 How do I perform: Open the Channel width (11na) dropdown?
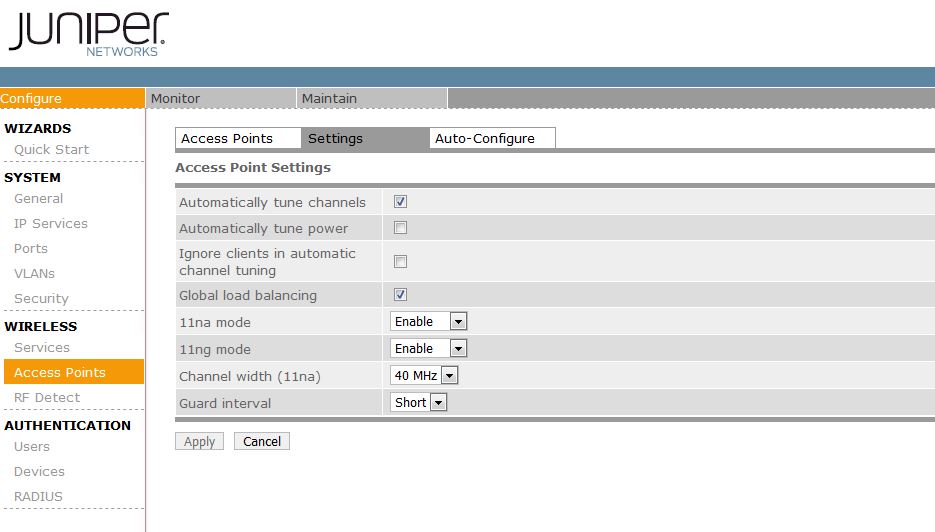pos(424,376)
